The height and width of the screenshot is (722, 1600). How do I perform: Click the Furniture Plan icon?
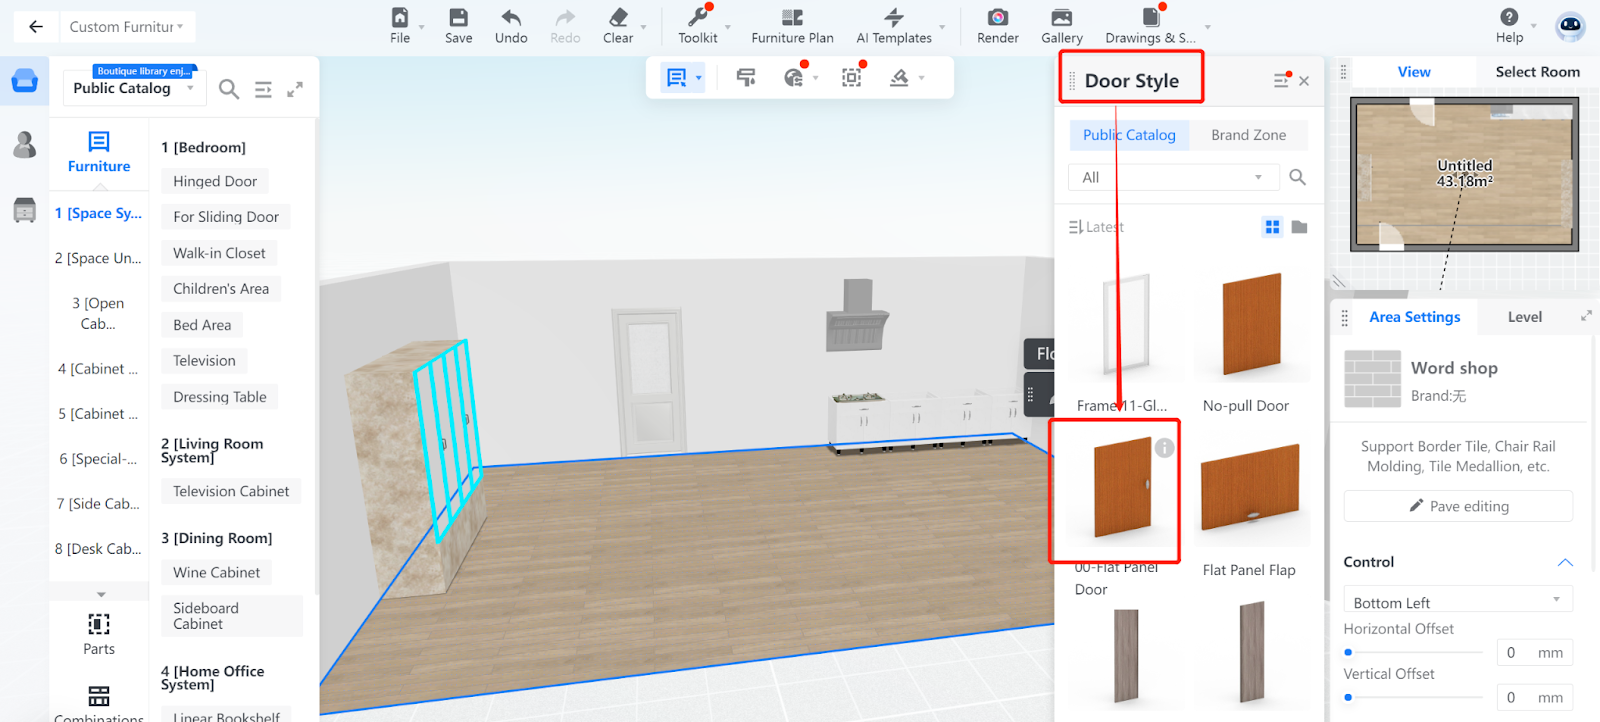click(x=792, y=18)
